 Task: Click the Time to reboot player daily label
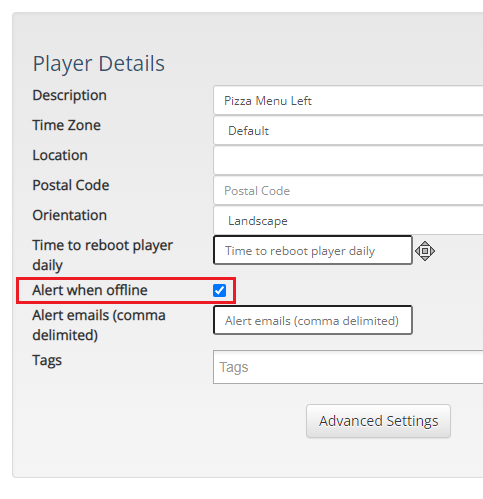coord(102,255)
